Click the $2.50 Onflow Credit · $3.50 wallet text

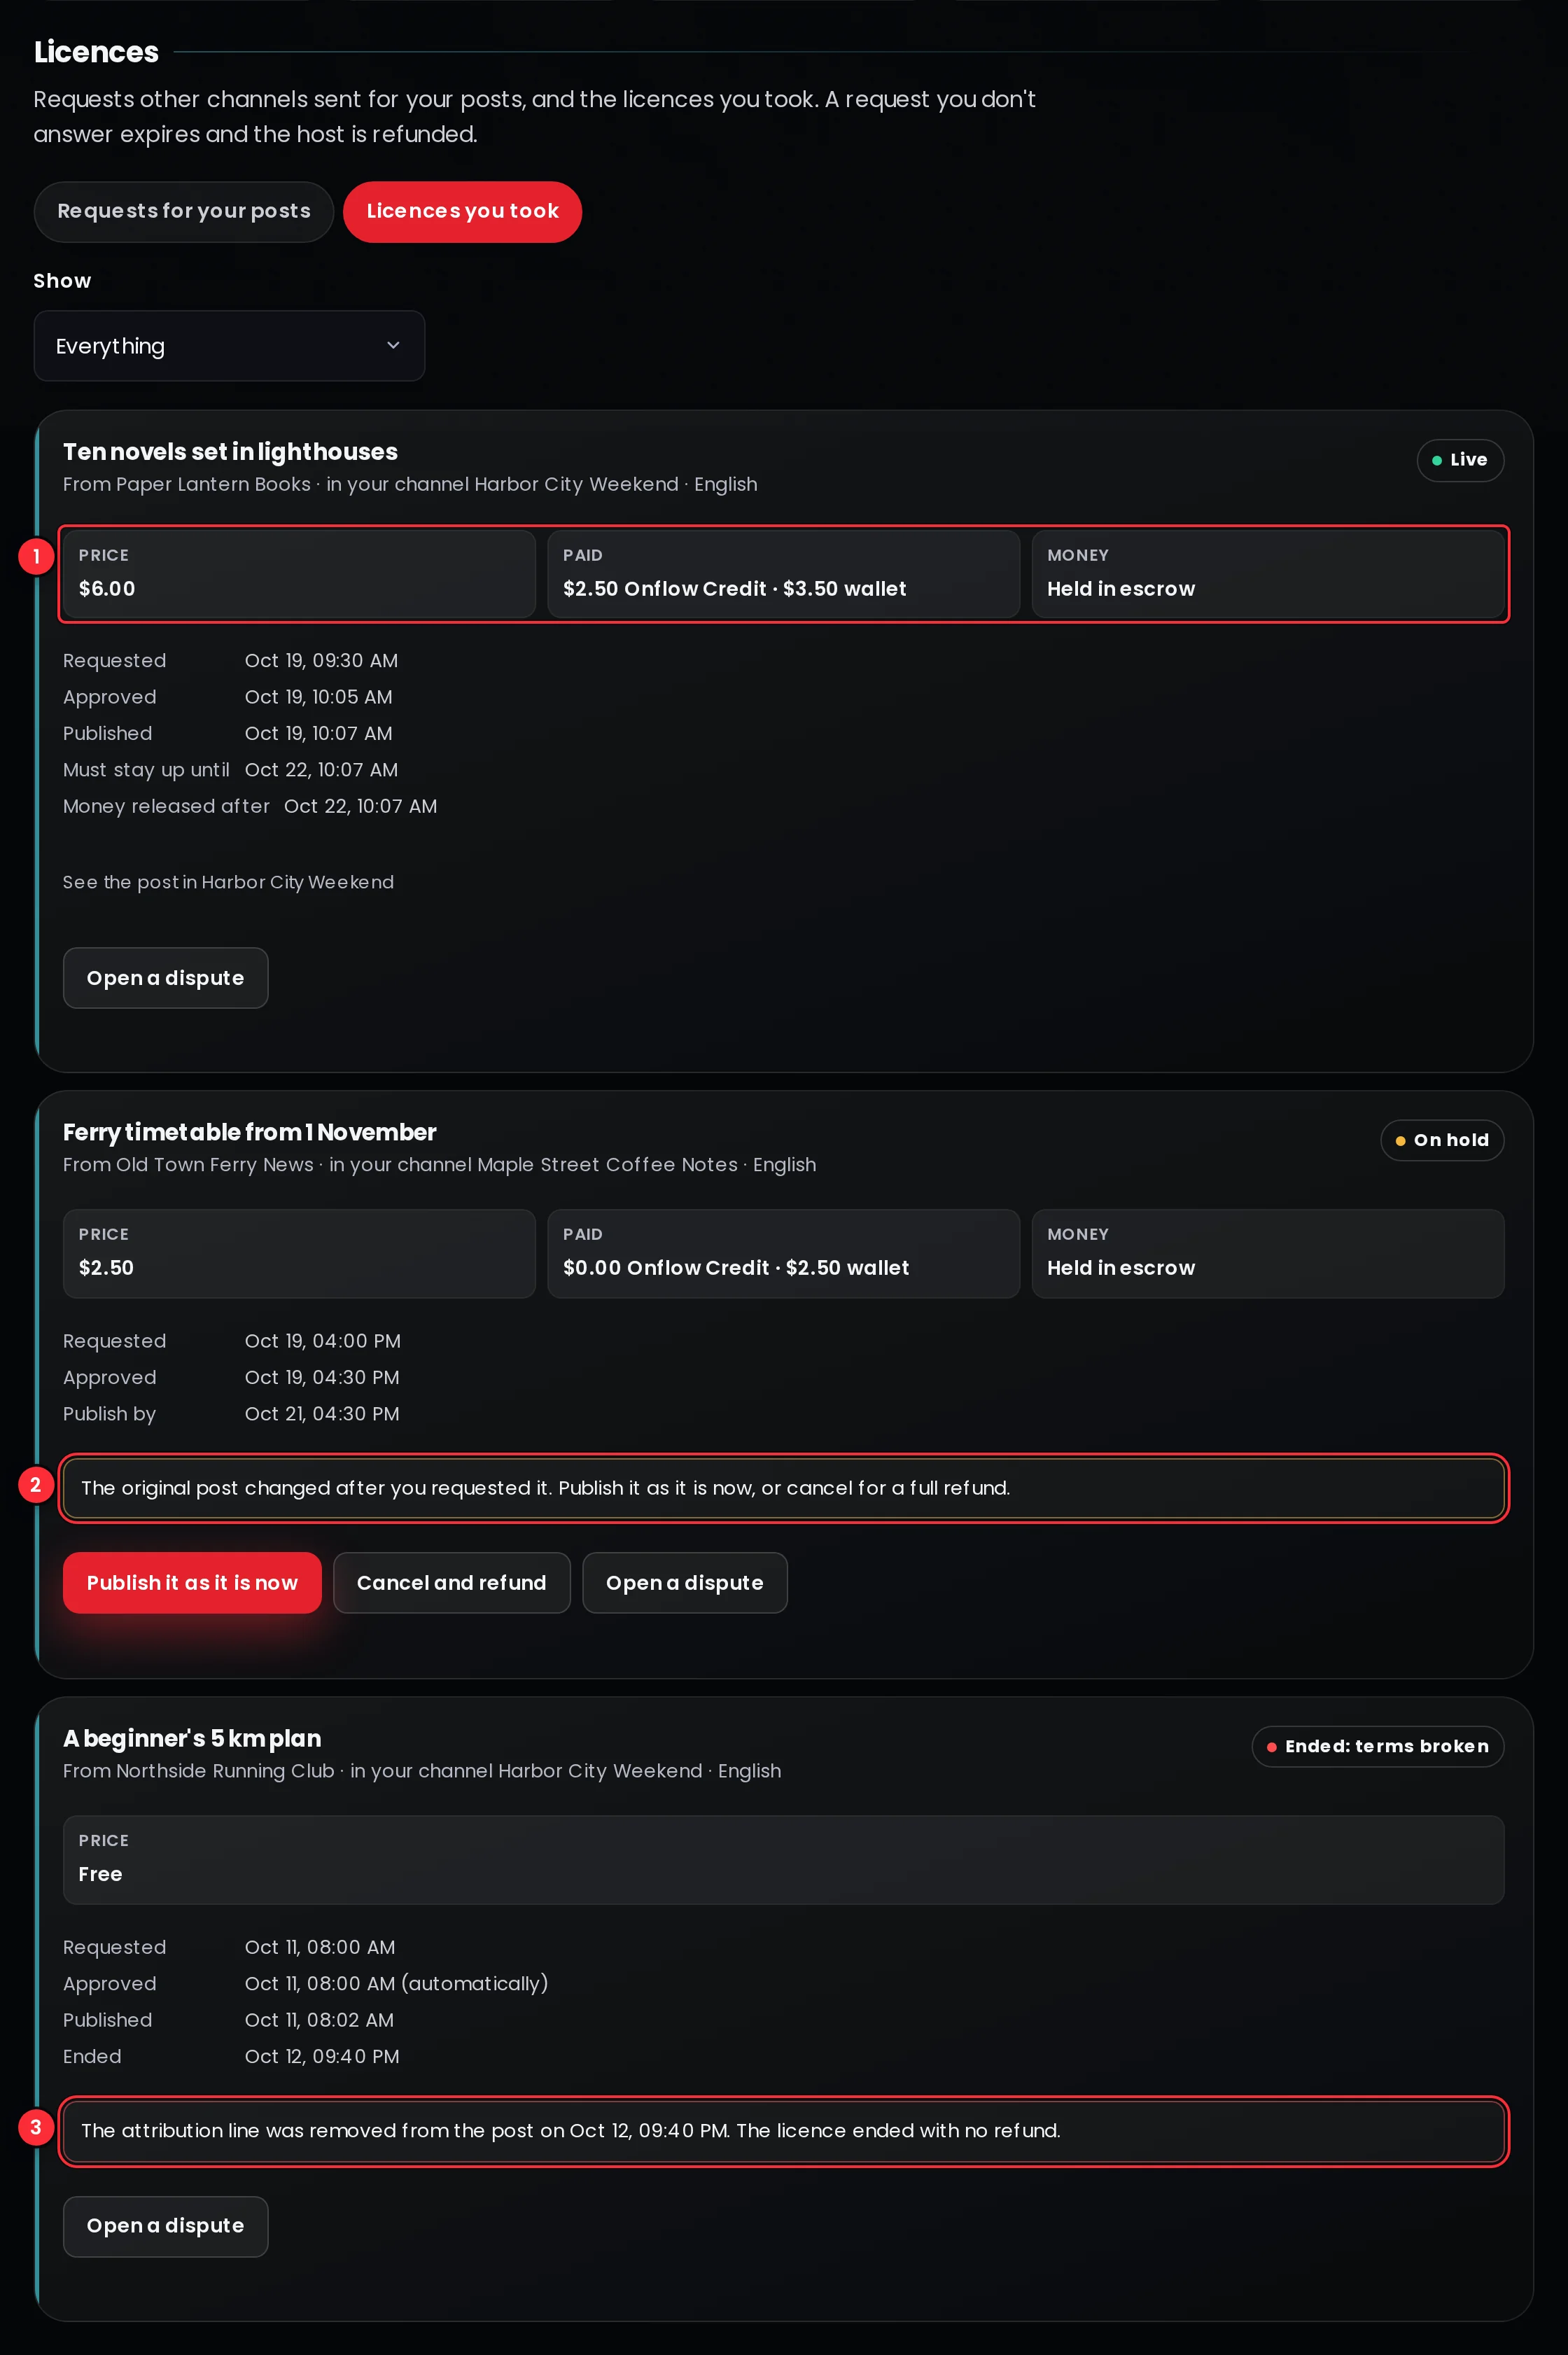(734, 588)
